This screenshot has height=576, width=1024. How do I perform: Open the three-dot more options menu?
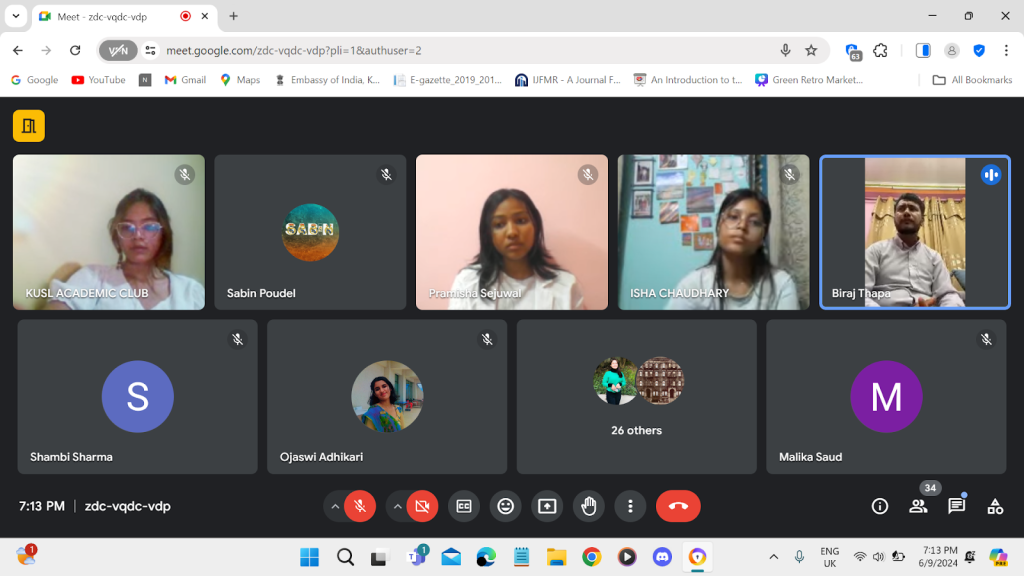(630, 506)
